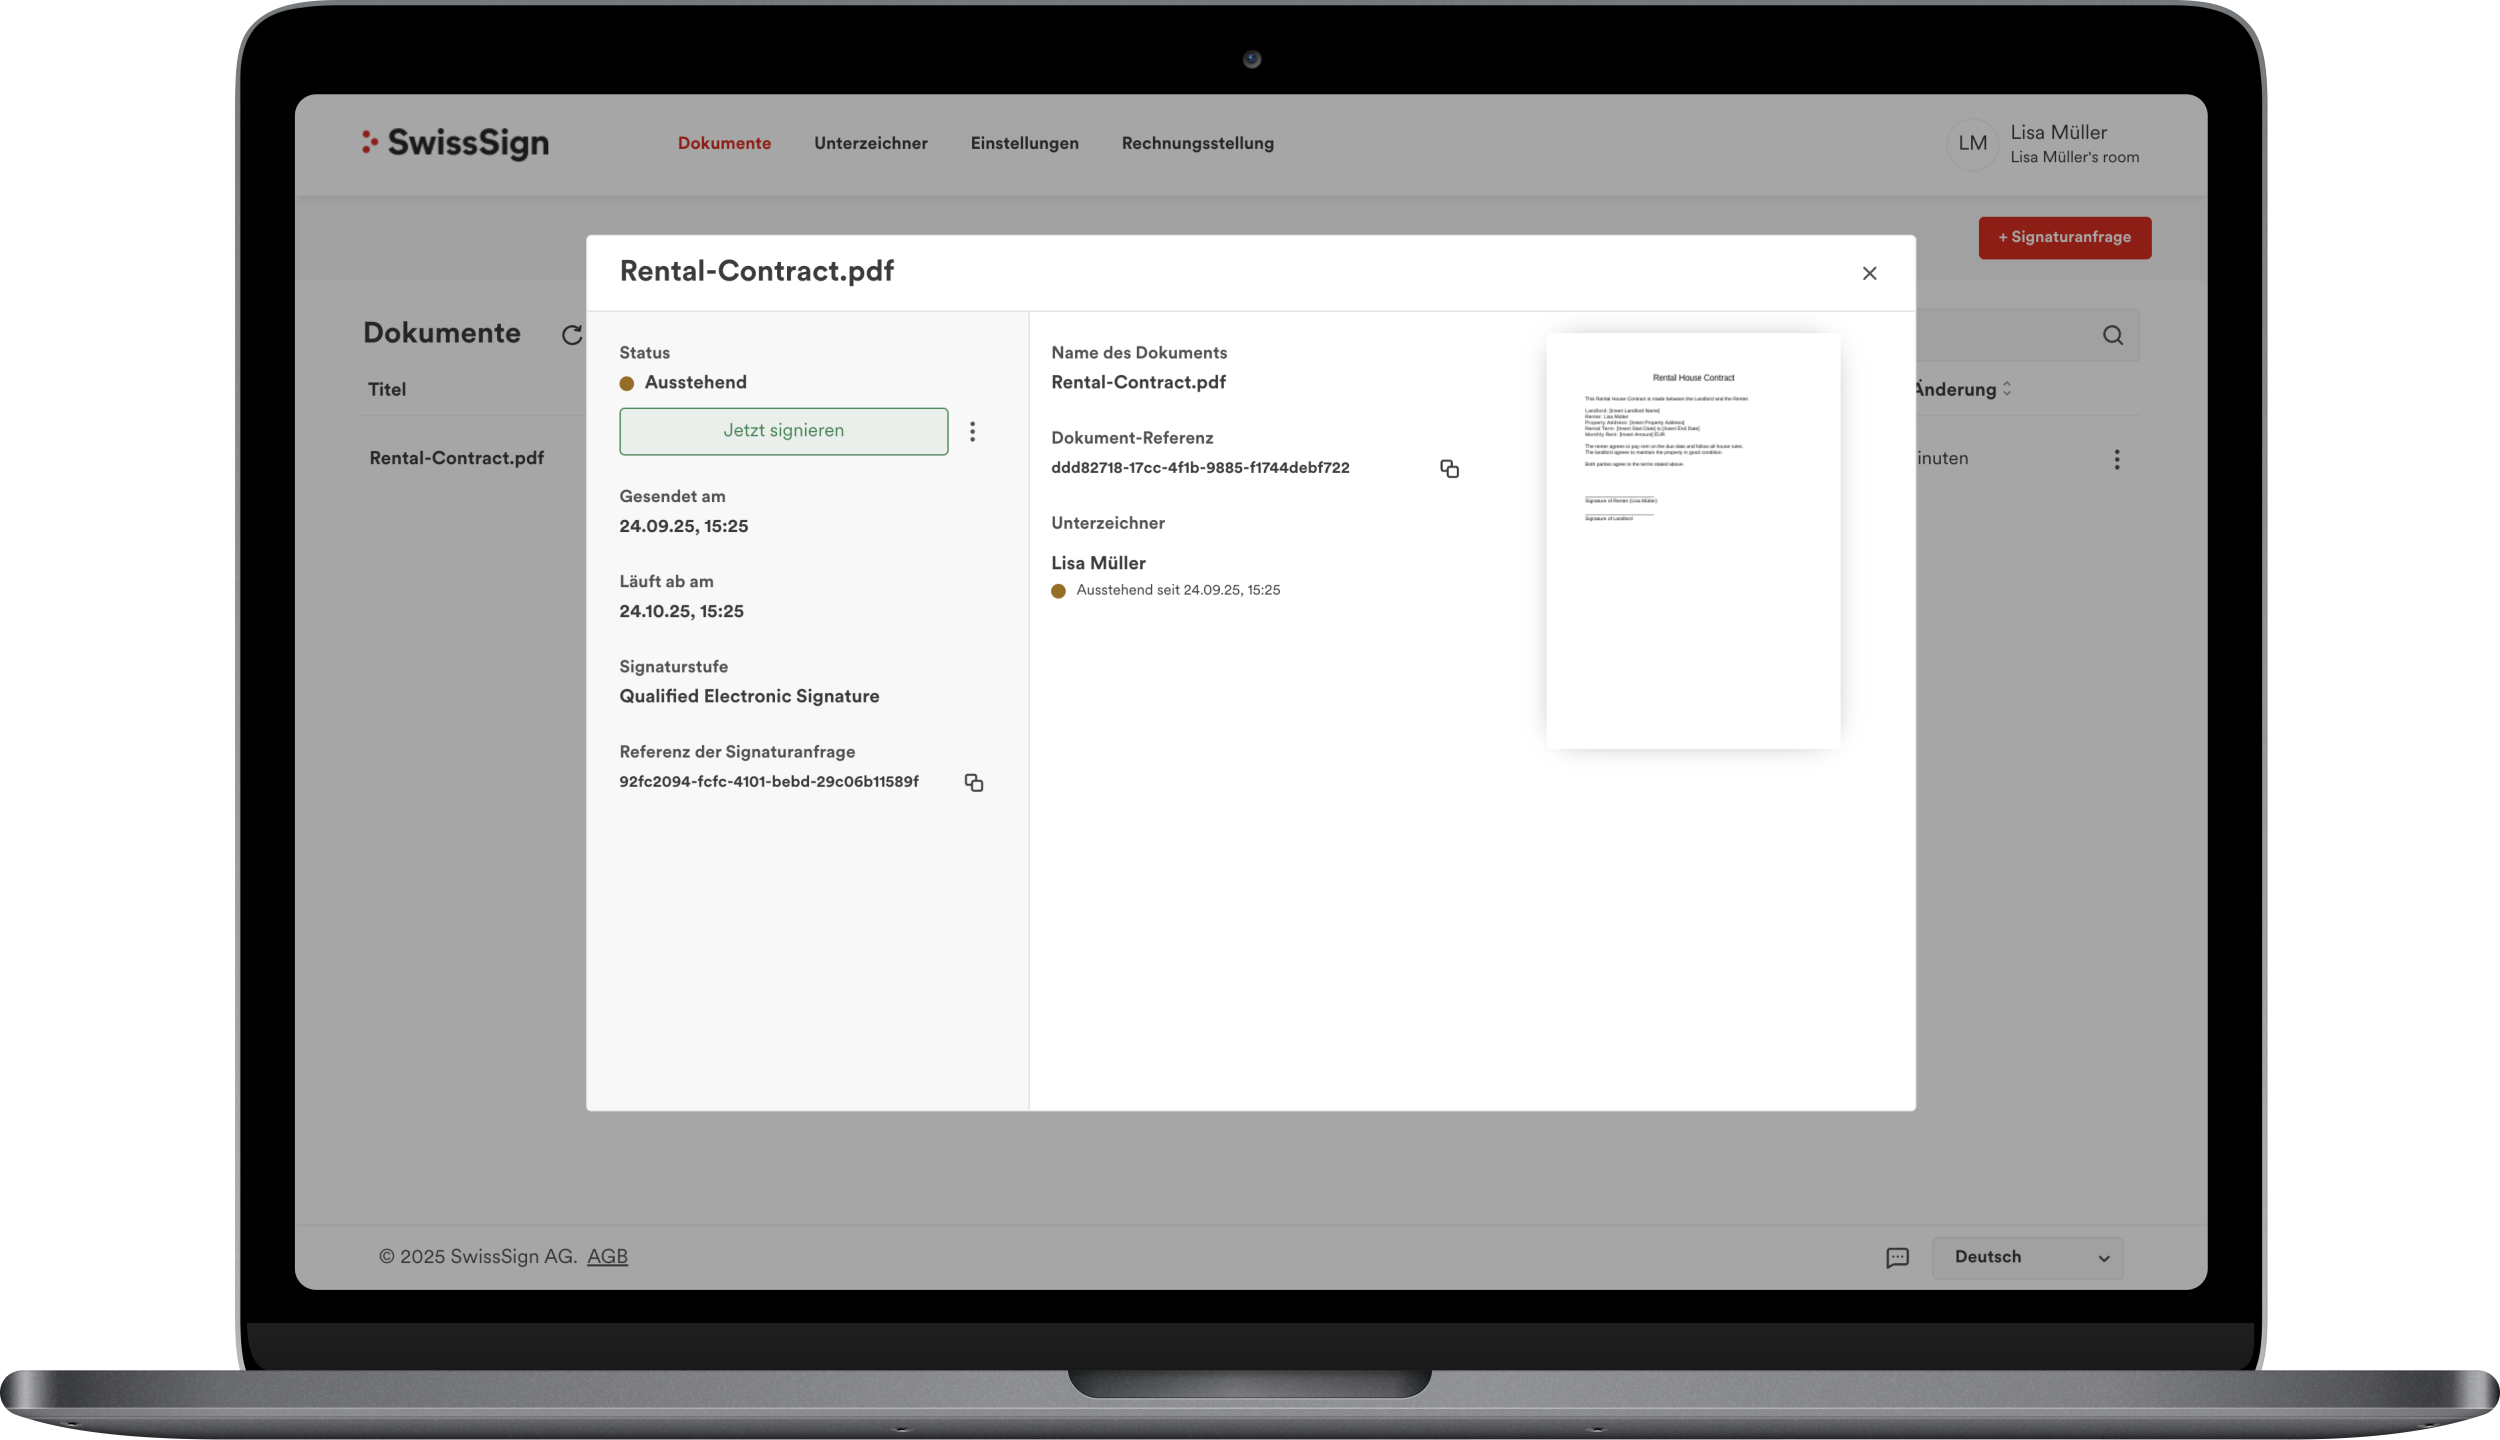Open the Rechnungsstellung section
Image resolution: width=2500 pixels, height=1440 pixels.
tap(1198, 143)
